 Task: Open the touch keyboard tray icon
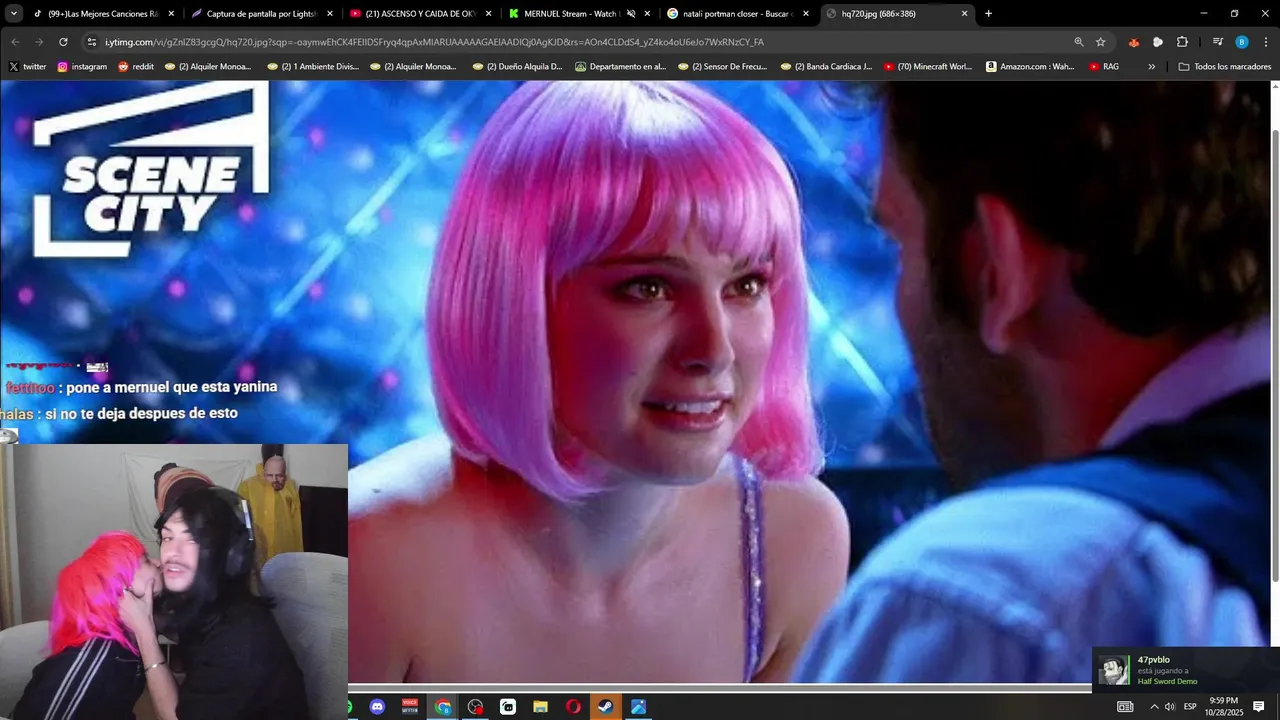1125,707
